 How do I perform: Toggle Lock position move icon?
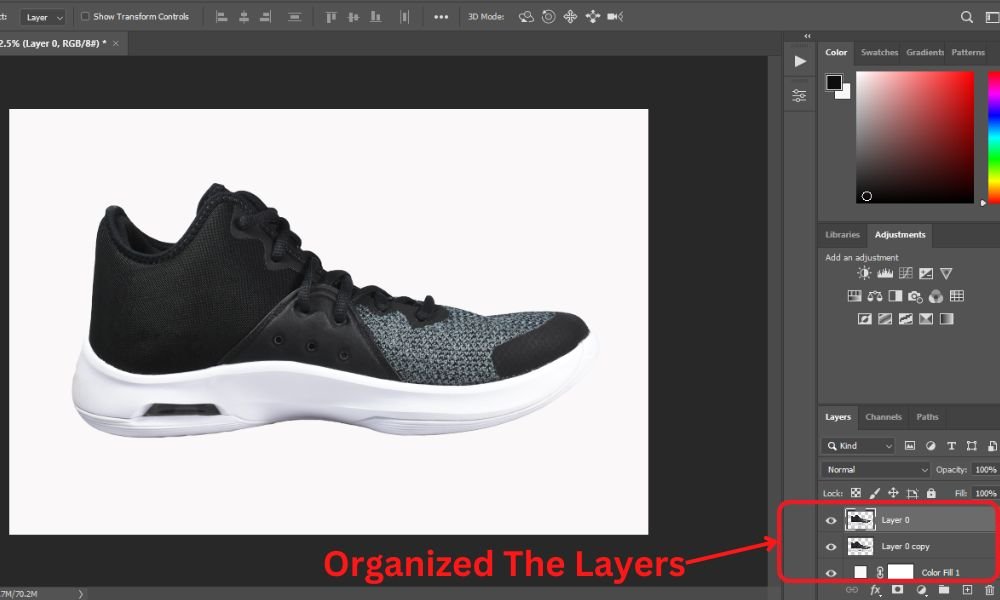[893, 493]
